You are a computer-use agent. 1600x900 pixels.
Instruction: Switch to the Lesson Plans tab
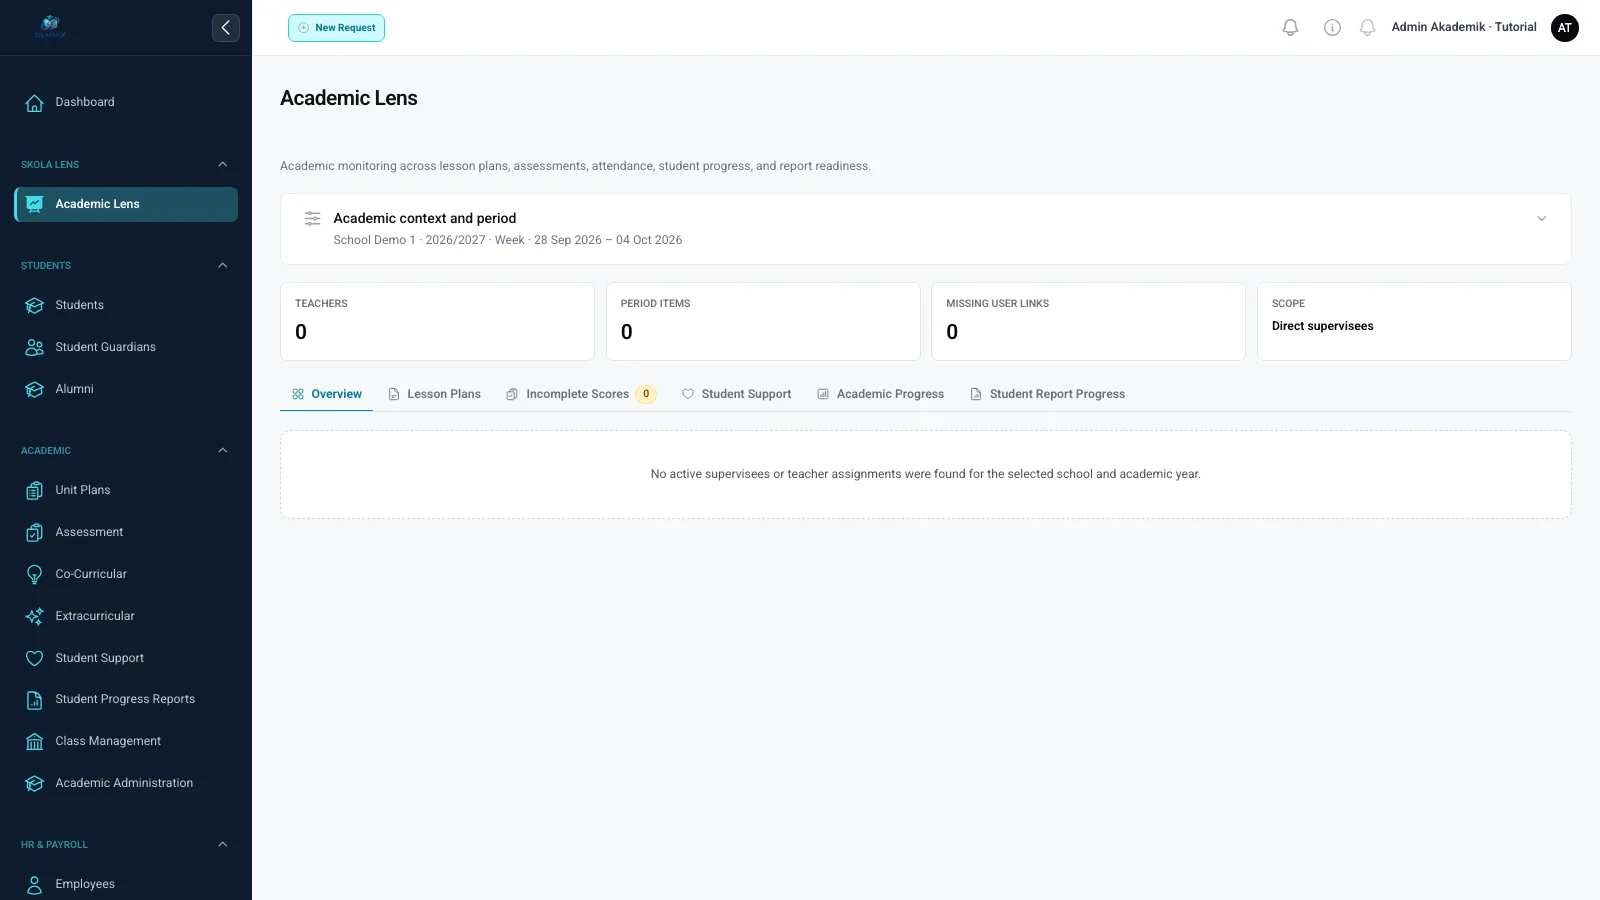click(x=434, y=394)
